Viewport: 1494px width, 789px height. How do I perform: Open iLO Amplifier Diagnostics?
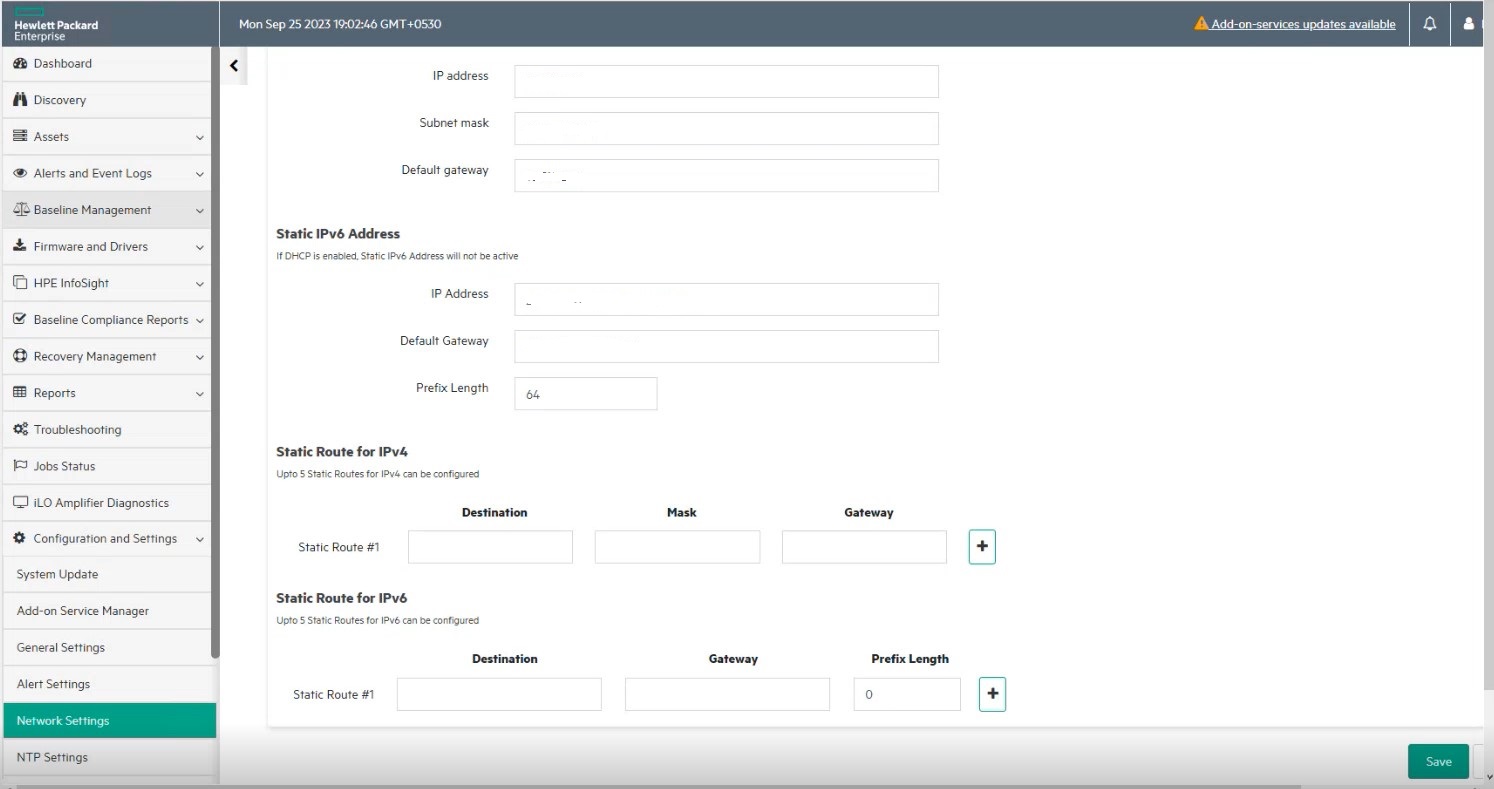pyautogui.click(x=101, y=502)
